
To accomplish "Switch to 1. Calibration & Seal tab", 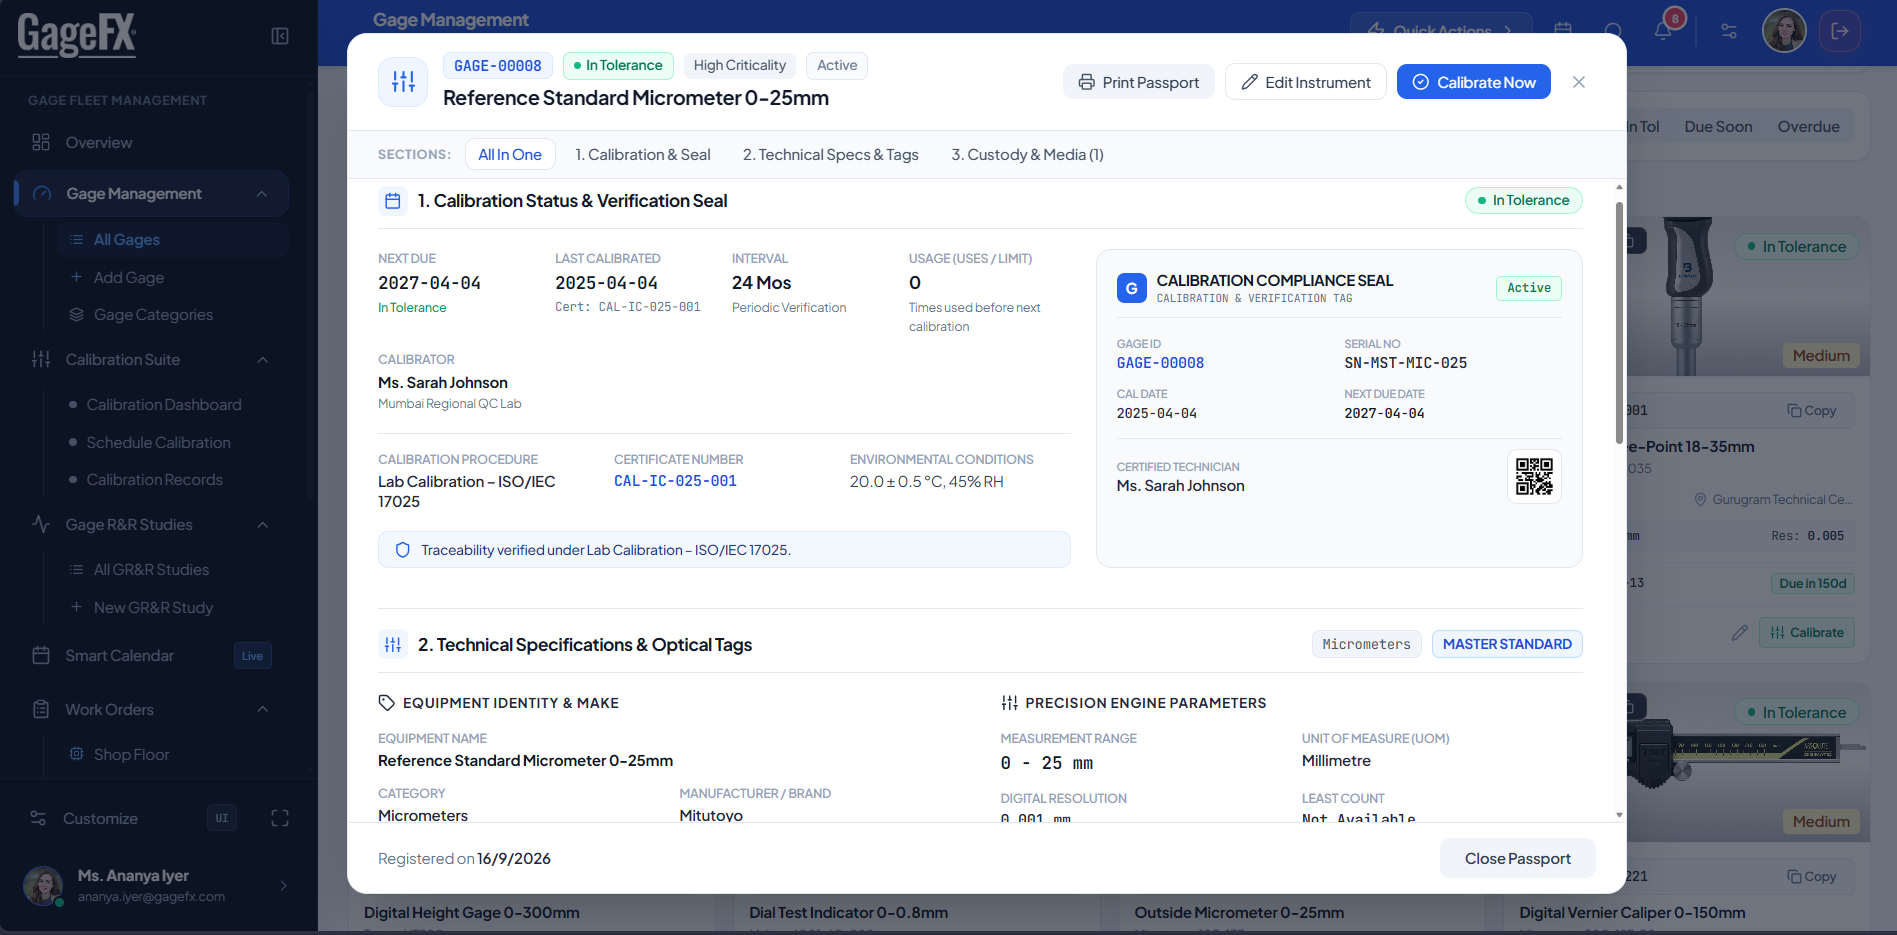I will point(643,154).
